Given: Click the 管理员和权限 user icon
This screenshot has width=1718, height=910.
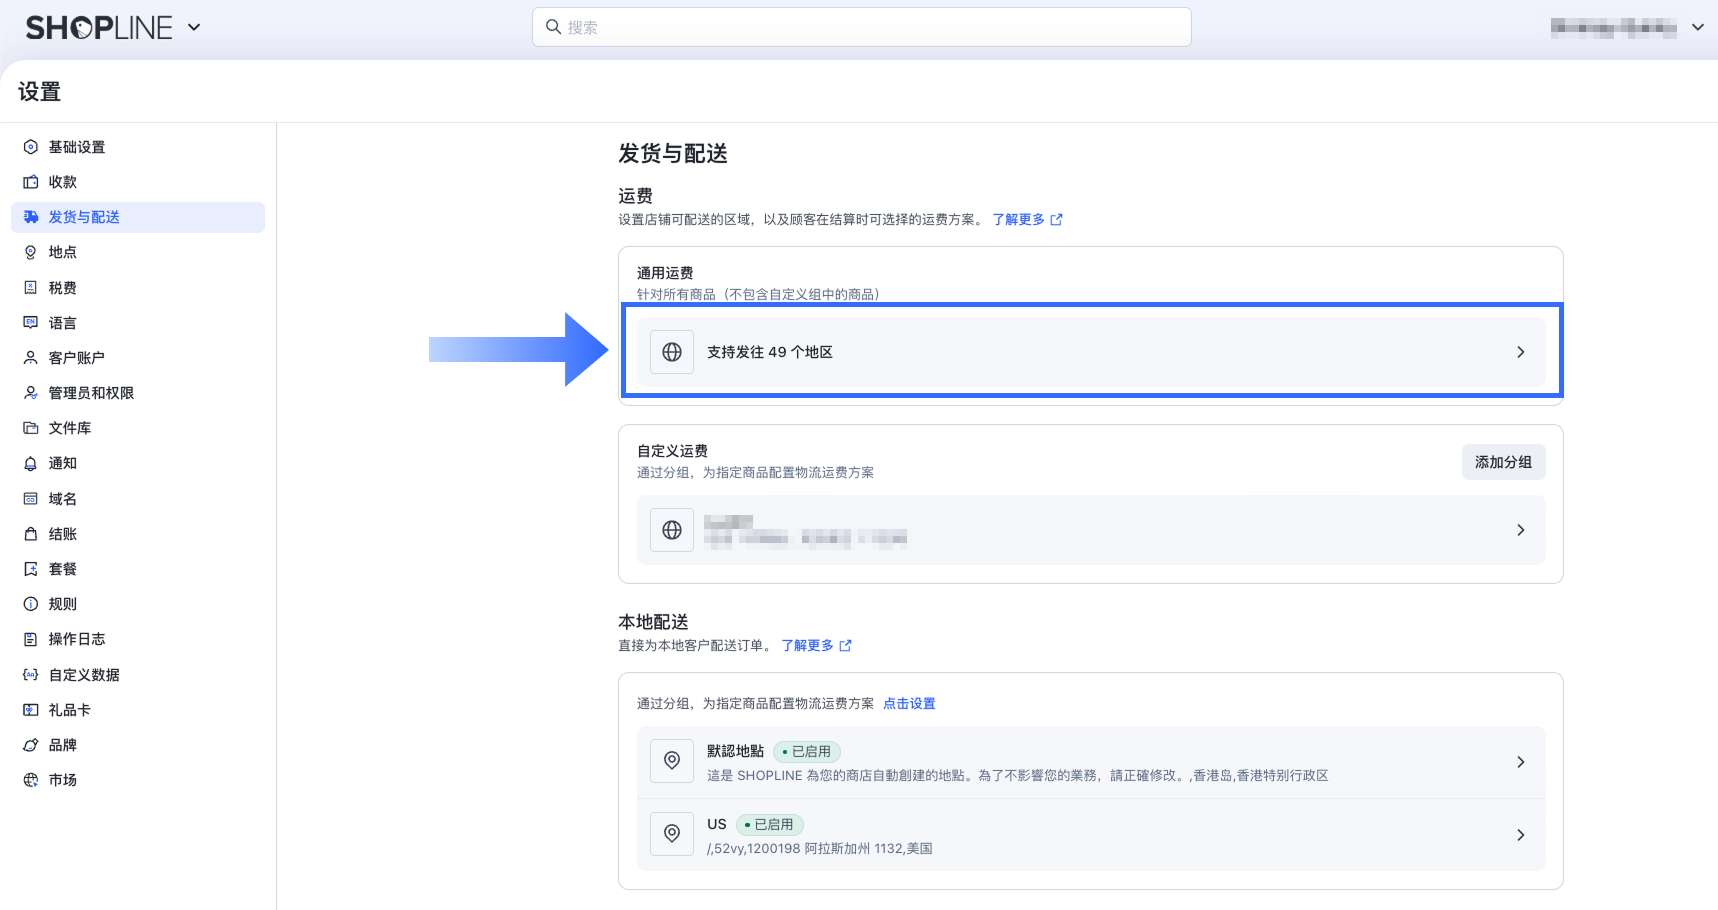Looking at the screenshot, I should pos(31,393).
